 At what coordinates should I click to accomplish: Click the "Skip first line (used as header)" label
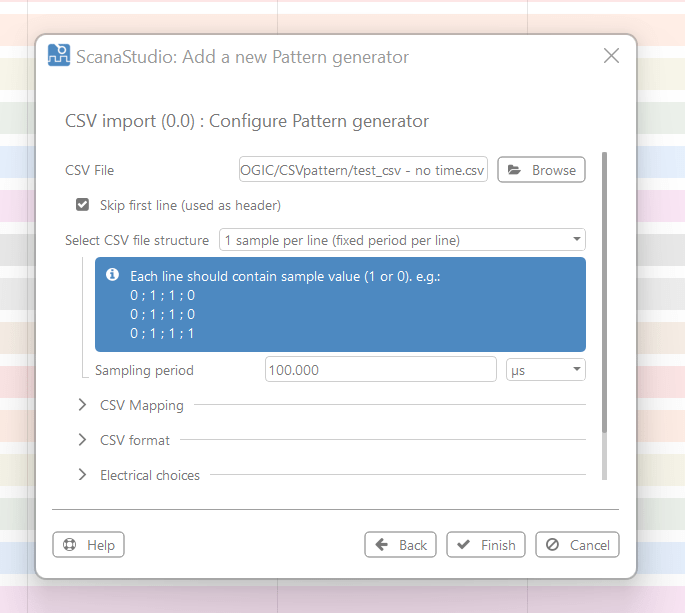(190, 205)
